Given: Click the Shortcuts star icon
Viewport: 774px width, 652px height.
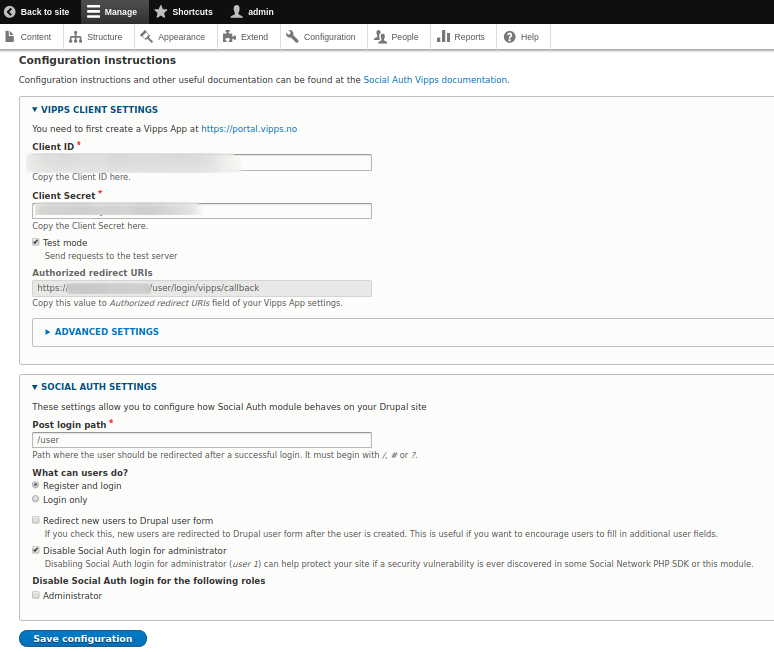Looking at the screenshot, I should (x=160, y=11).
